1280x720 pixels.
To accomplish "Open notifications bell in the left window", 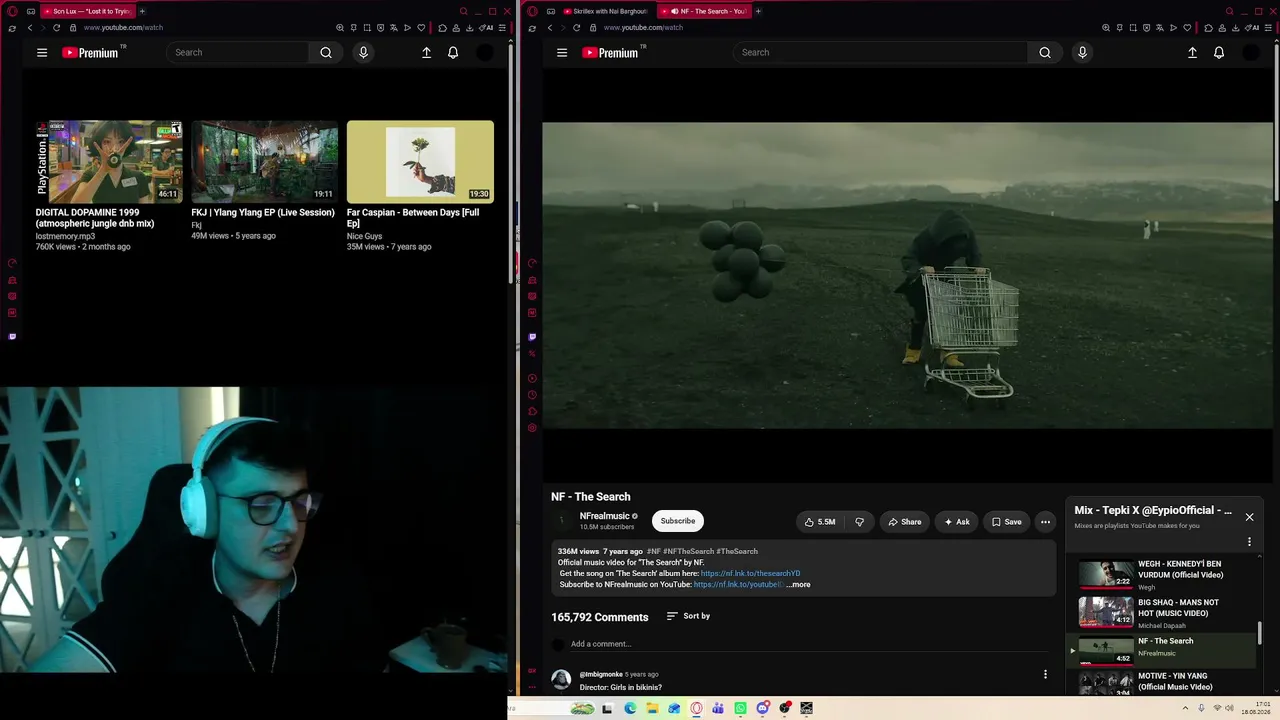I will pyautogui.click(x=453, y=52).
